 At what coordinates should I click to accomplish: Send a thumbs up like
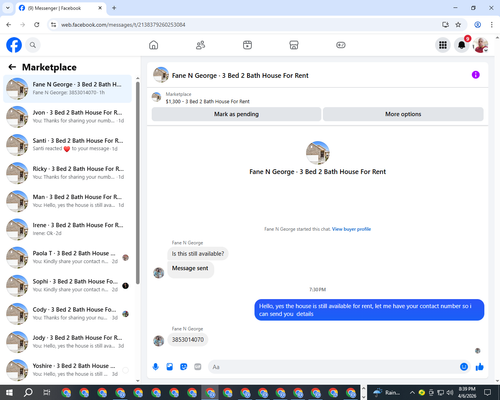coord(480,367)
